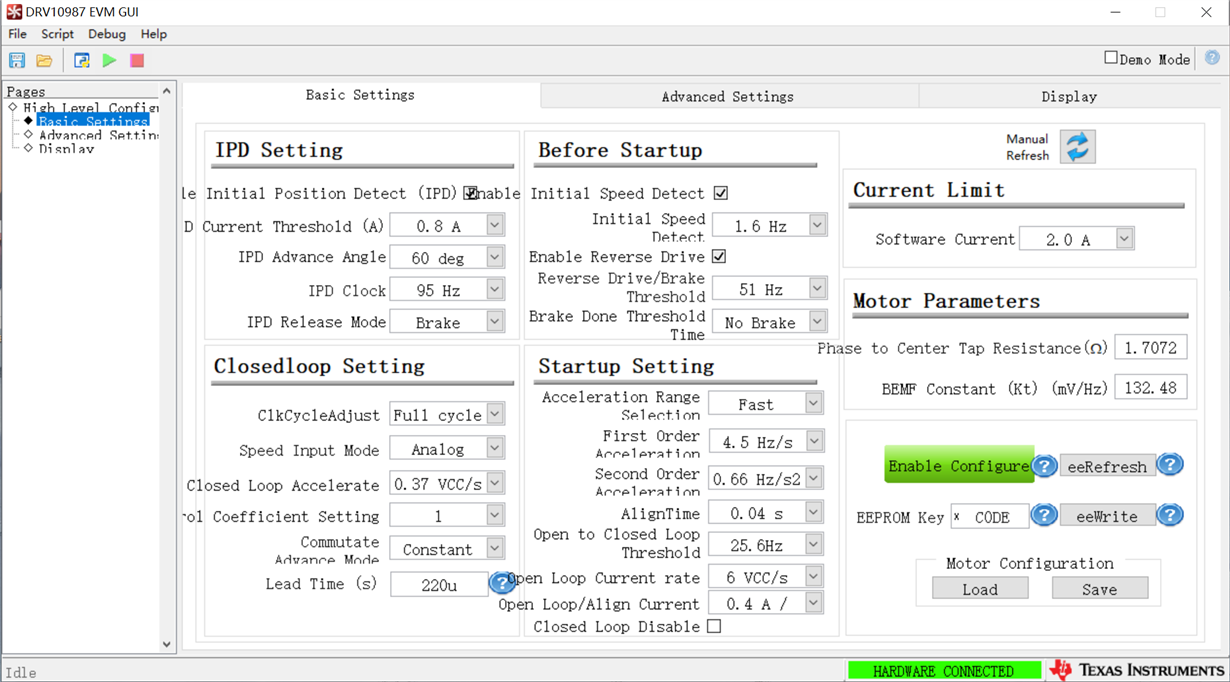This screenshot has width=1230, height=682.
Task: Click help icon next to Demo Mode
Action: pyautogui.click(x=1212, y=58)
